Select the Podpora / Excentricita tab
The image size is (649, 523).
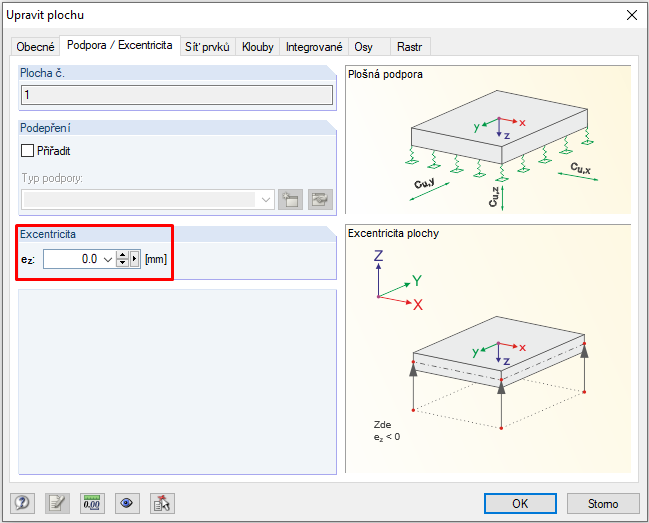pyautogui.click(x=120, y=45)
